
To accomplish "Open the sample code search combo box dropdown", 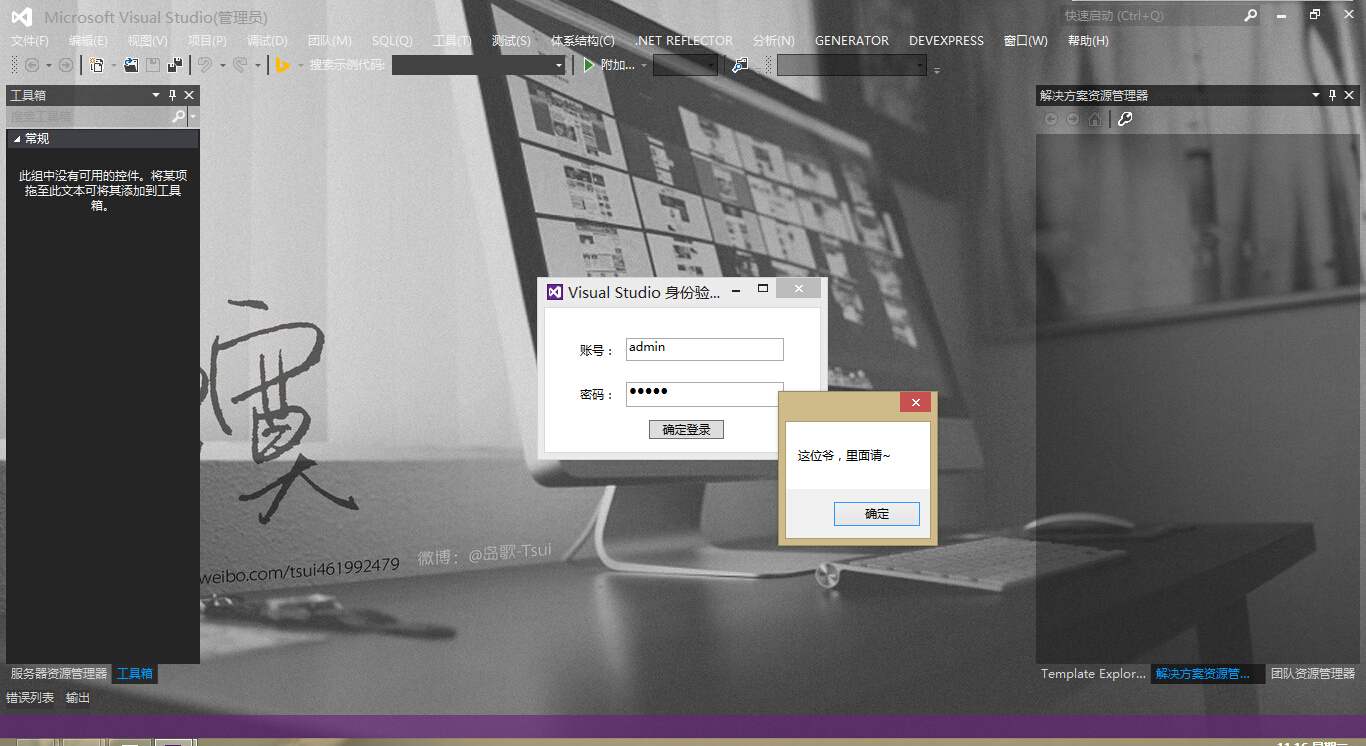I will coord(559,66).
